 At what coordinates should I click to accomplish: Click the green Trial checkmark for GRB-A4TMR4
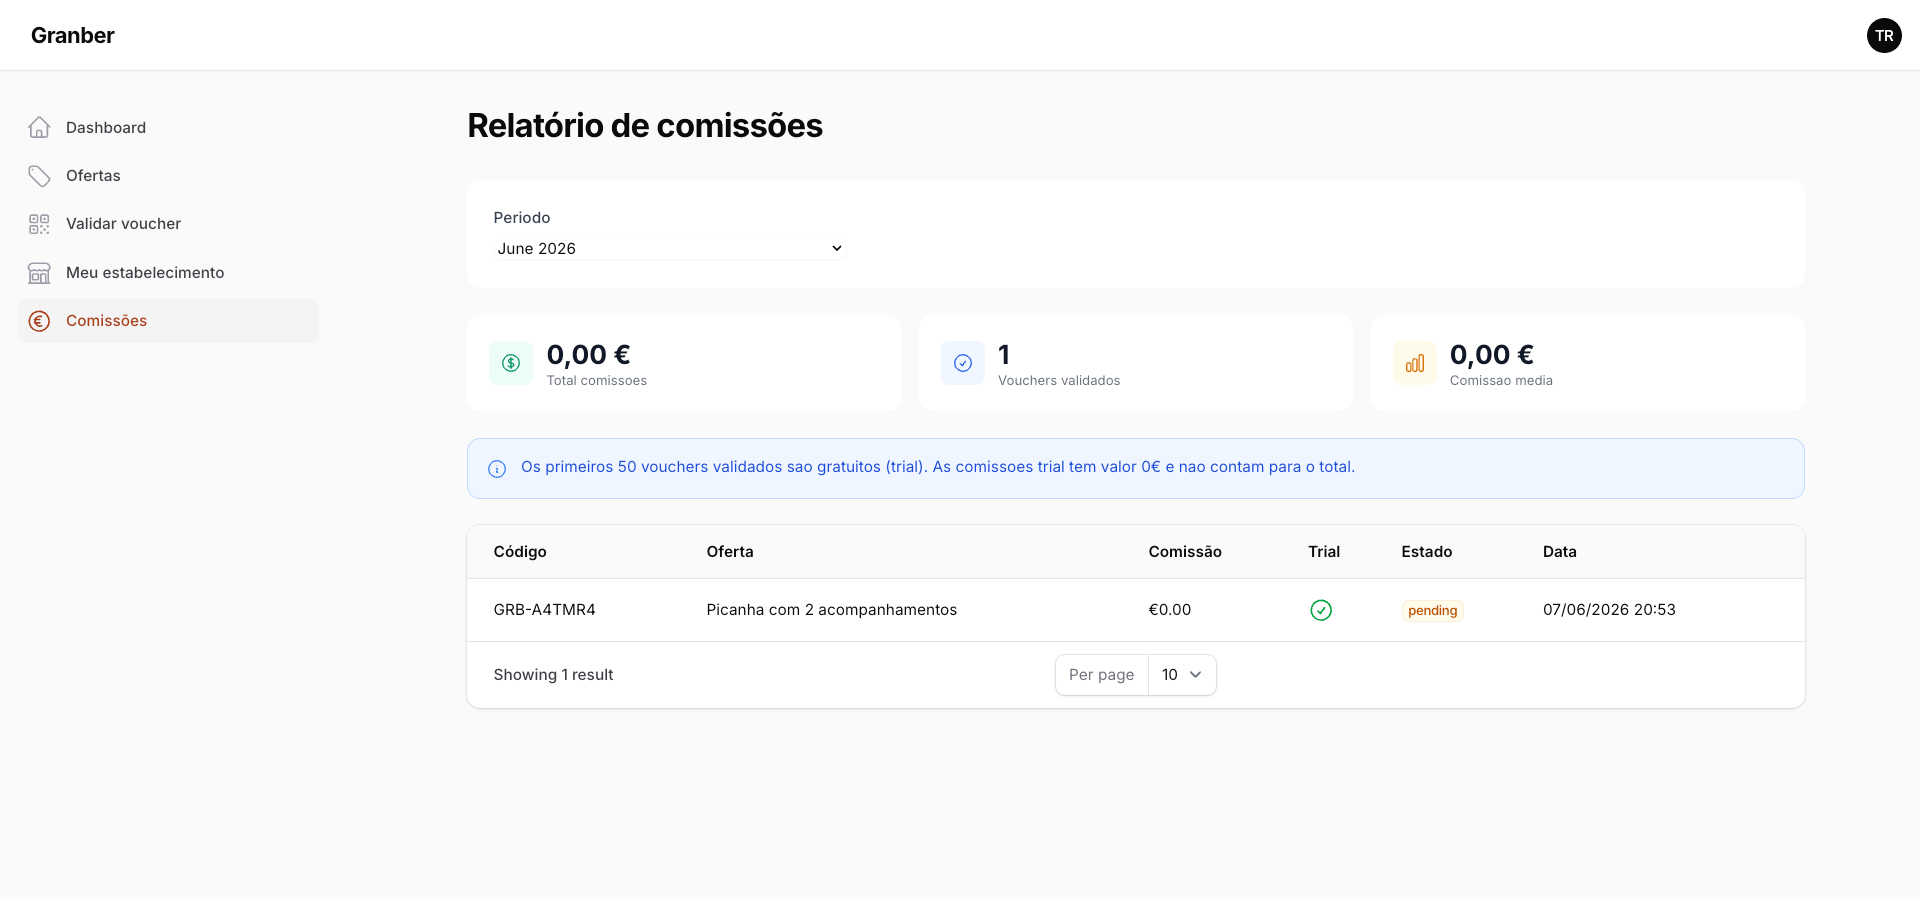[x=1321, y=610]
